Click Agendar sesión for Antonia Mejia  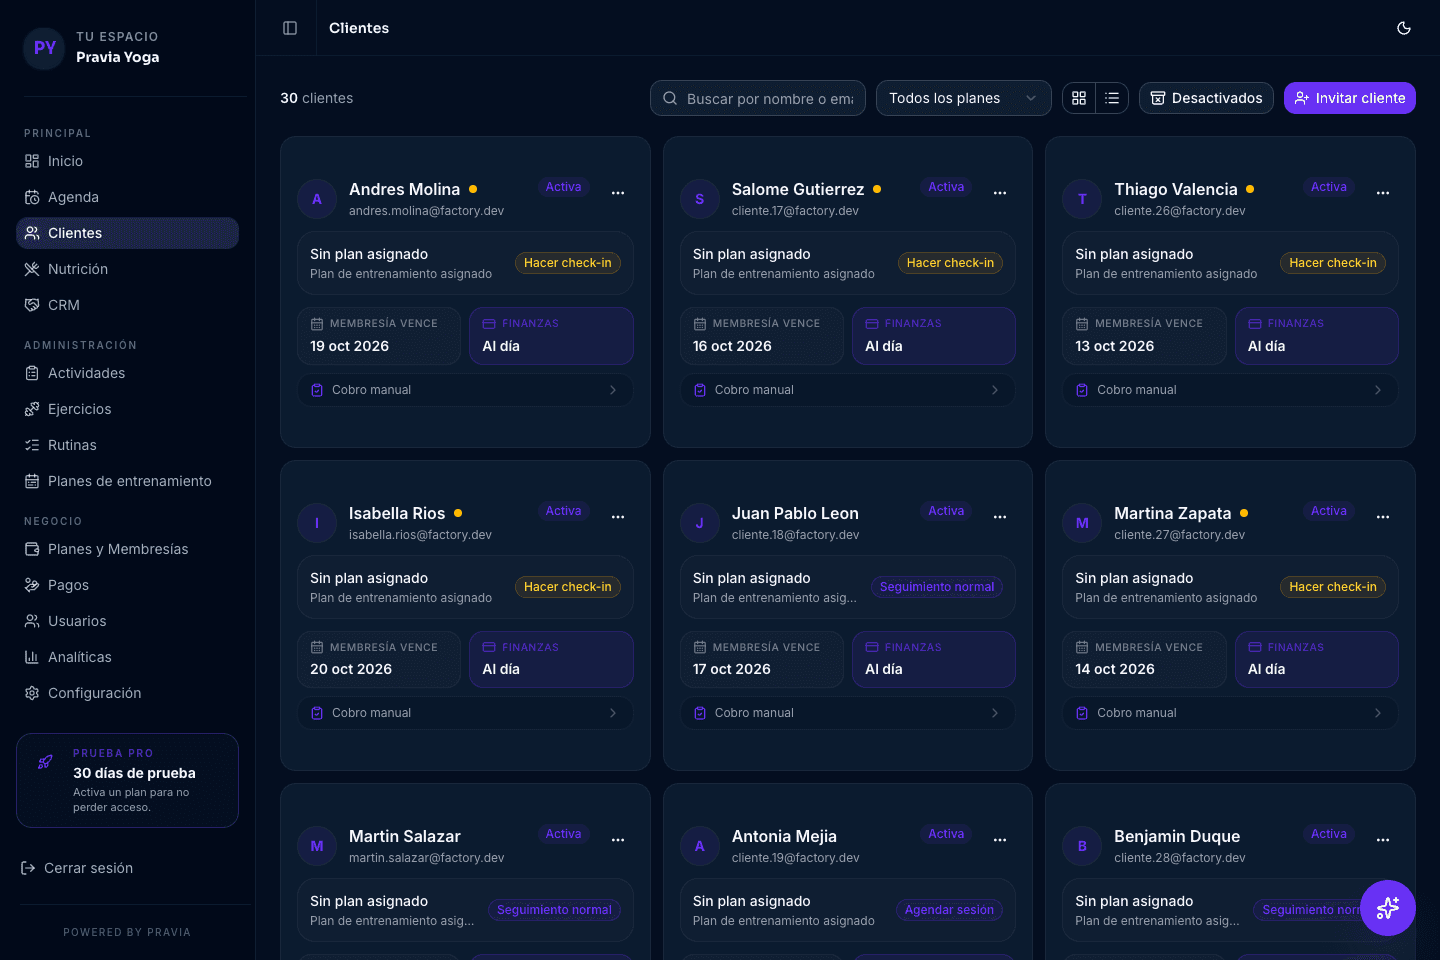[x=949, y=910]
